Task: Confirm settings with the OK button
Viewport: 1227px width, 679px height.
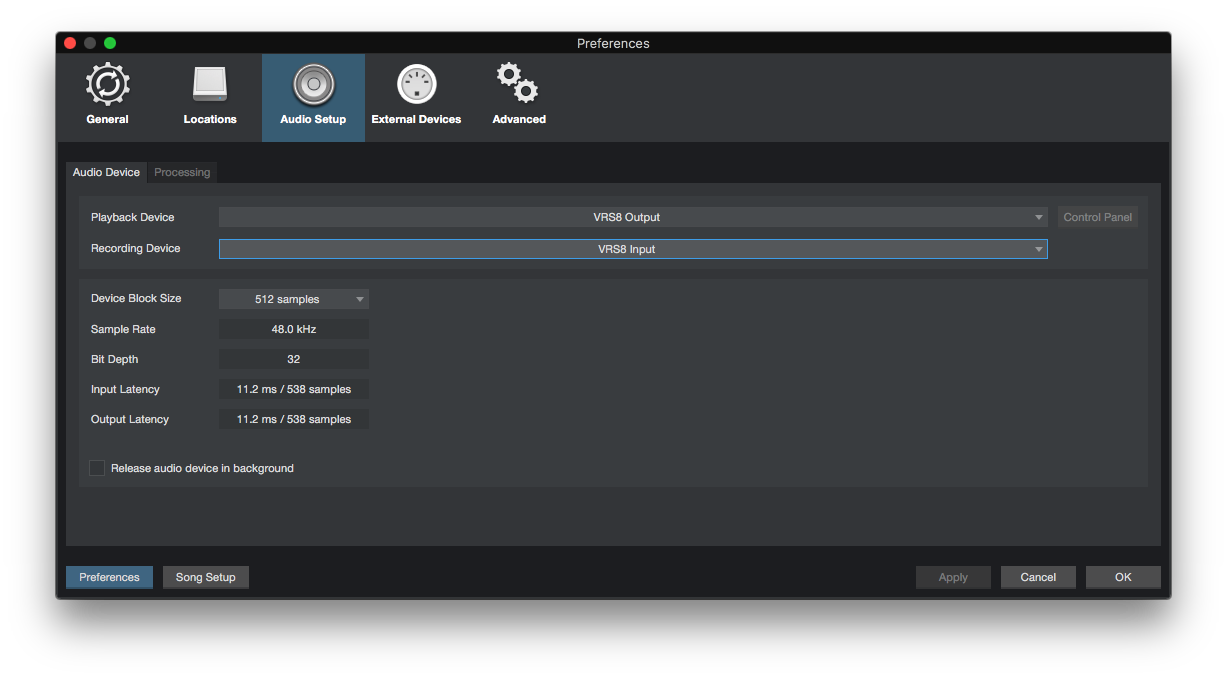Action: (1123, 577)
